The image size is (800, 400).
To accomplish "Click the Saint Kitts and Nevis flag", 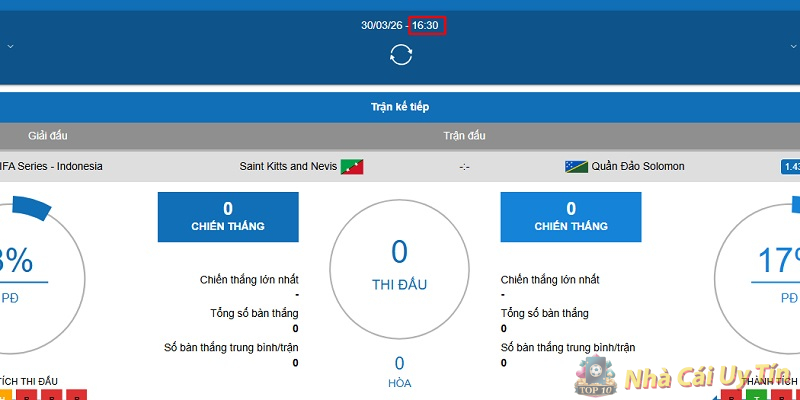I will coord(351,167).
